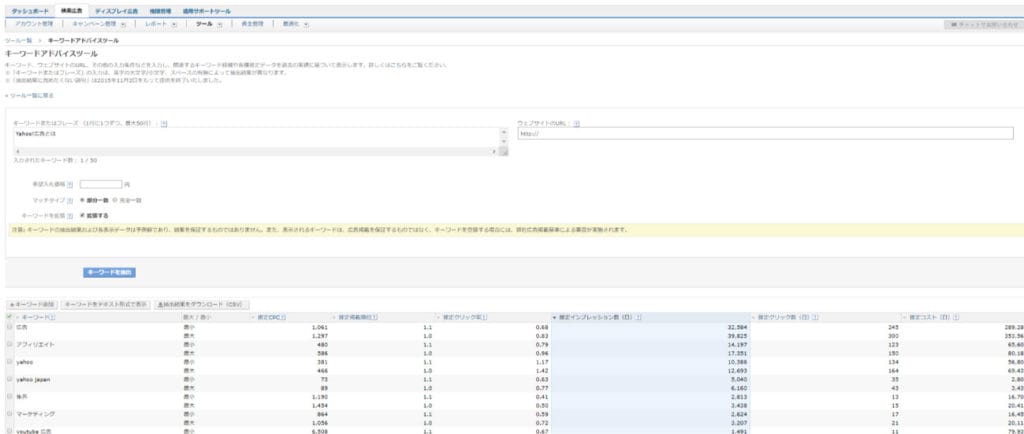
Task: Open help icon in estimated impressions header
Action: tap(638, 317)
